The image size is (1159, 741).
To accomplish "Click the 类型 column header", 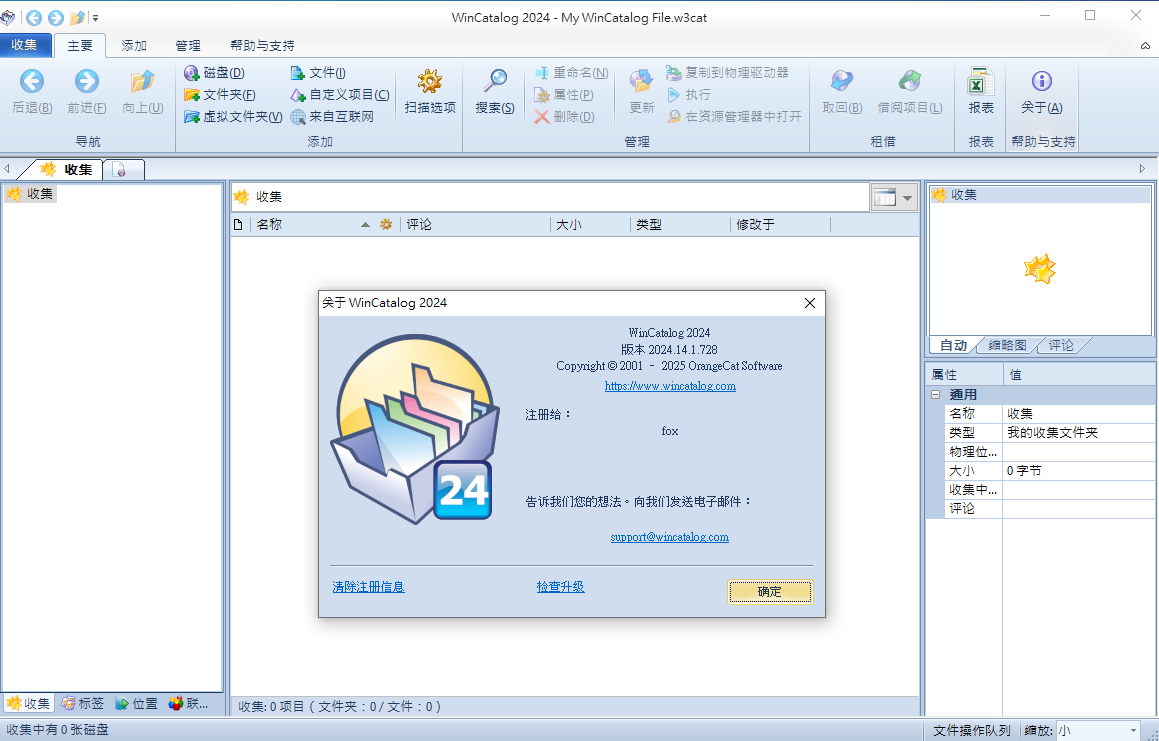I will [x=679, y=224].
